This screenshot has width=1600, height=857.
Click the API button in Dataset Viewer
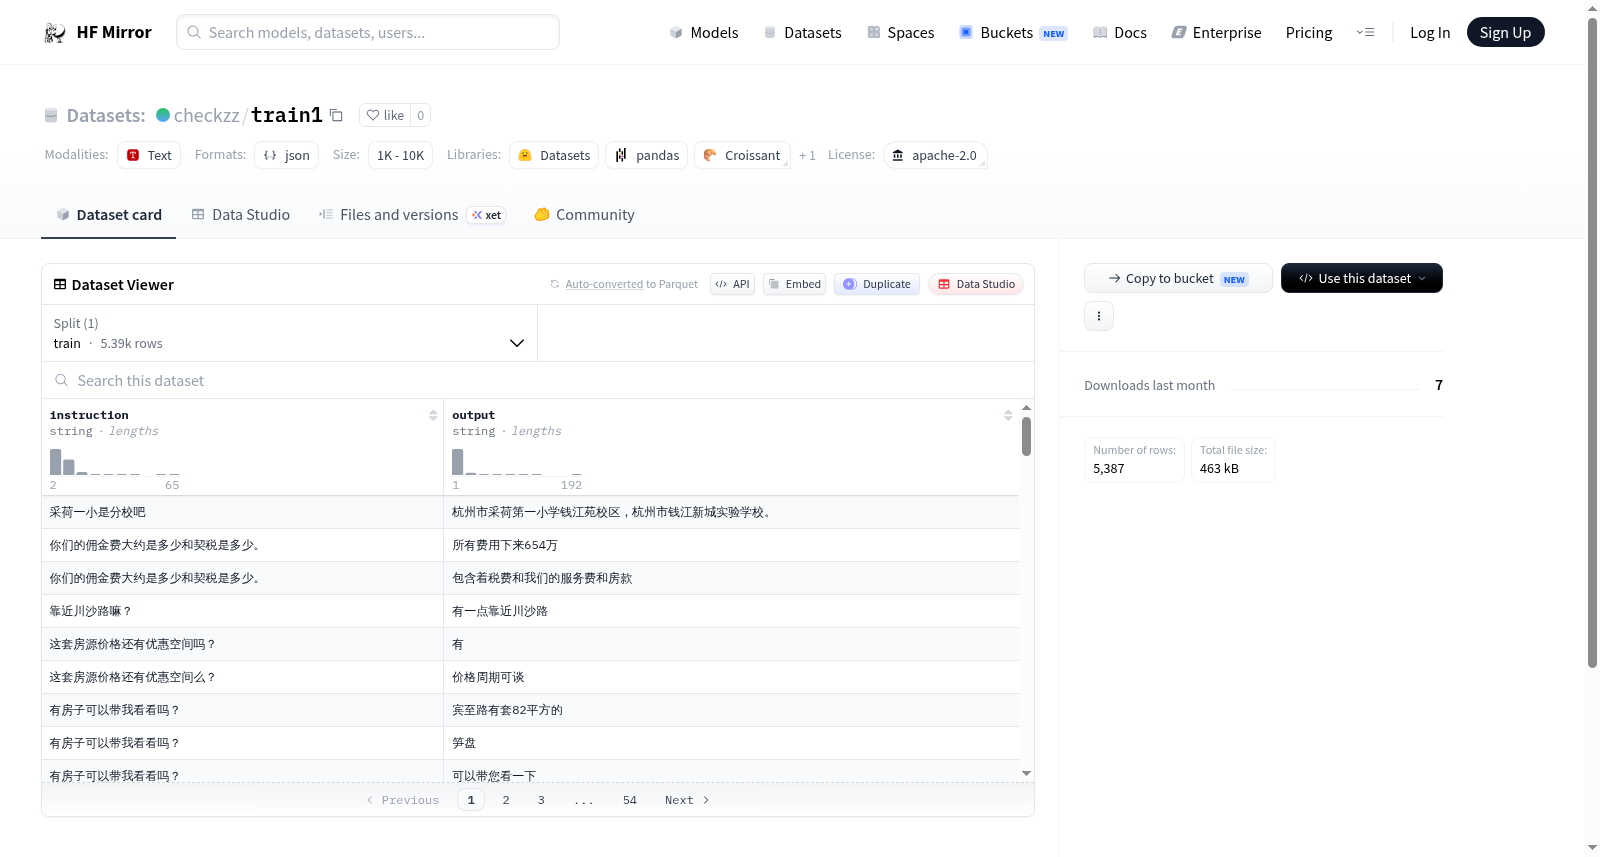pos(732,284)
